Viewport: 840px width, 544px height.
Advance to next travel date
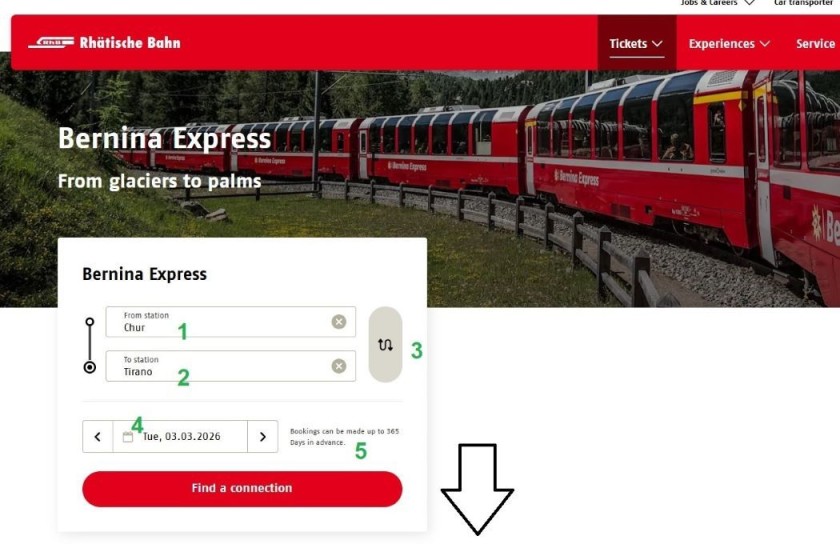[x=262, y=437]
